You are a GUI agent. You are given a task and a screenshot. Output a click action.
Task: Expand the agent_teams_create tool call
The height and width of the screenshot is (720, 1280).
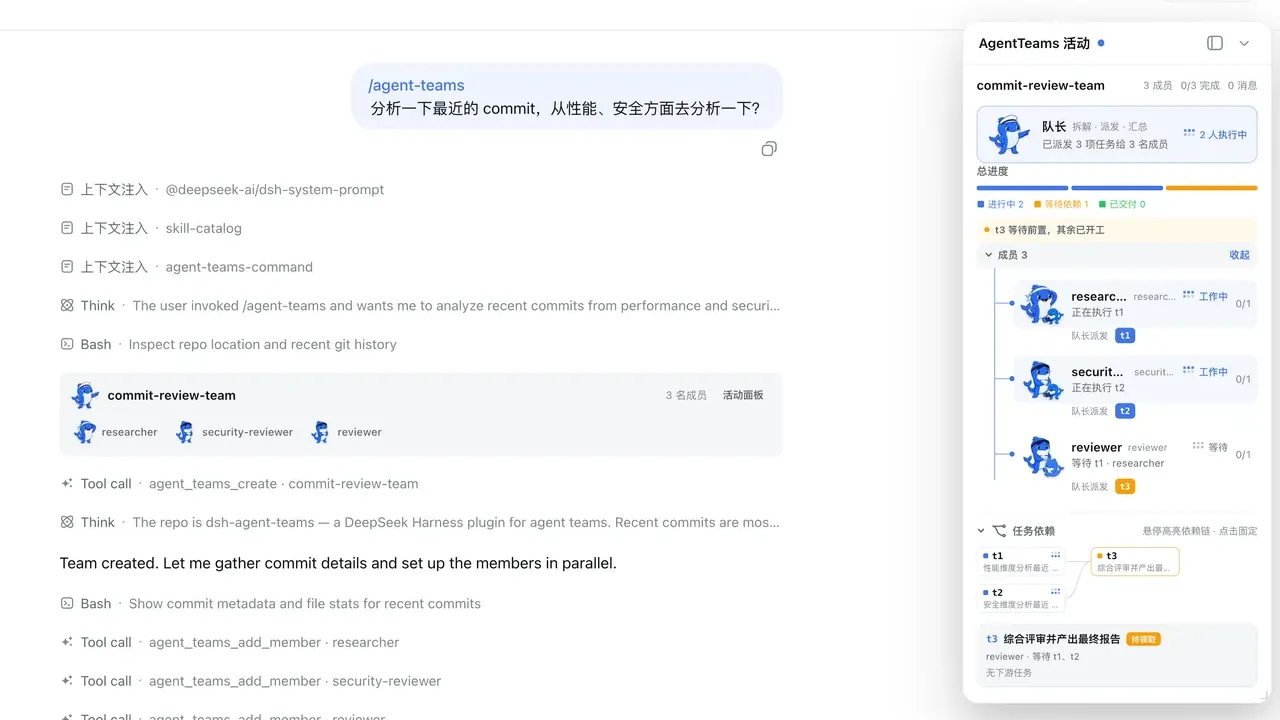pos(240,484)
